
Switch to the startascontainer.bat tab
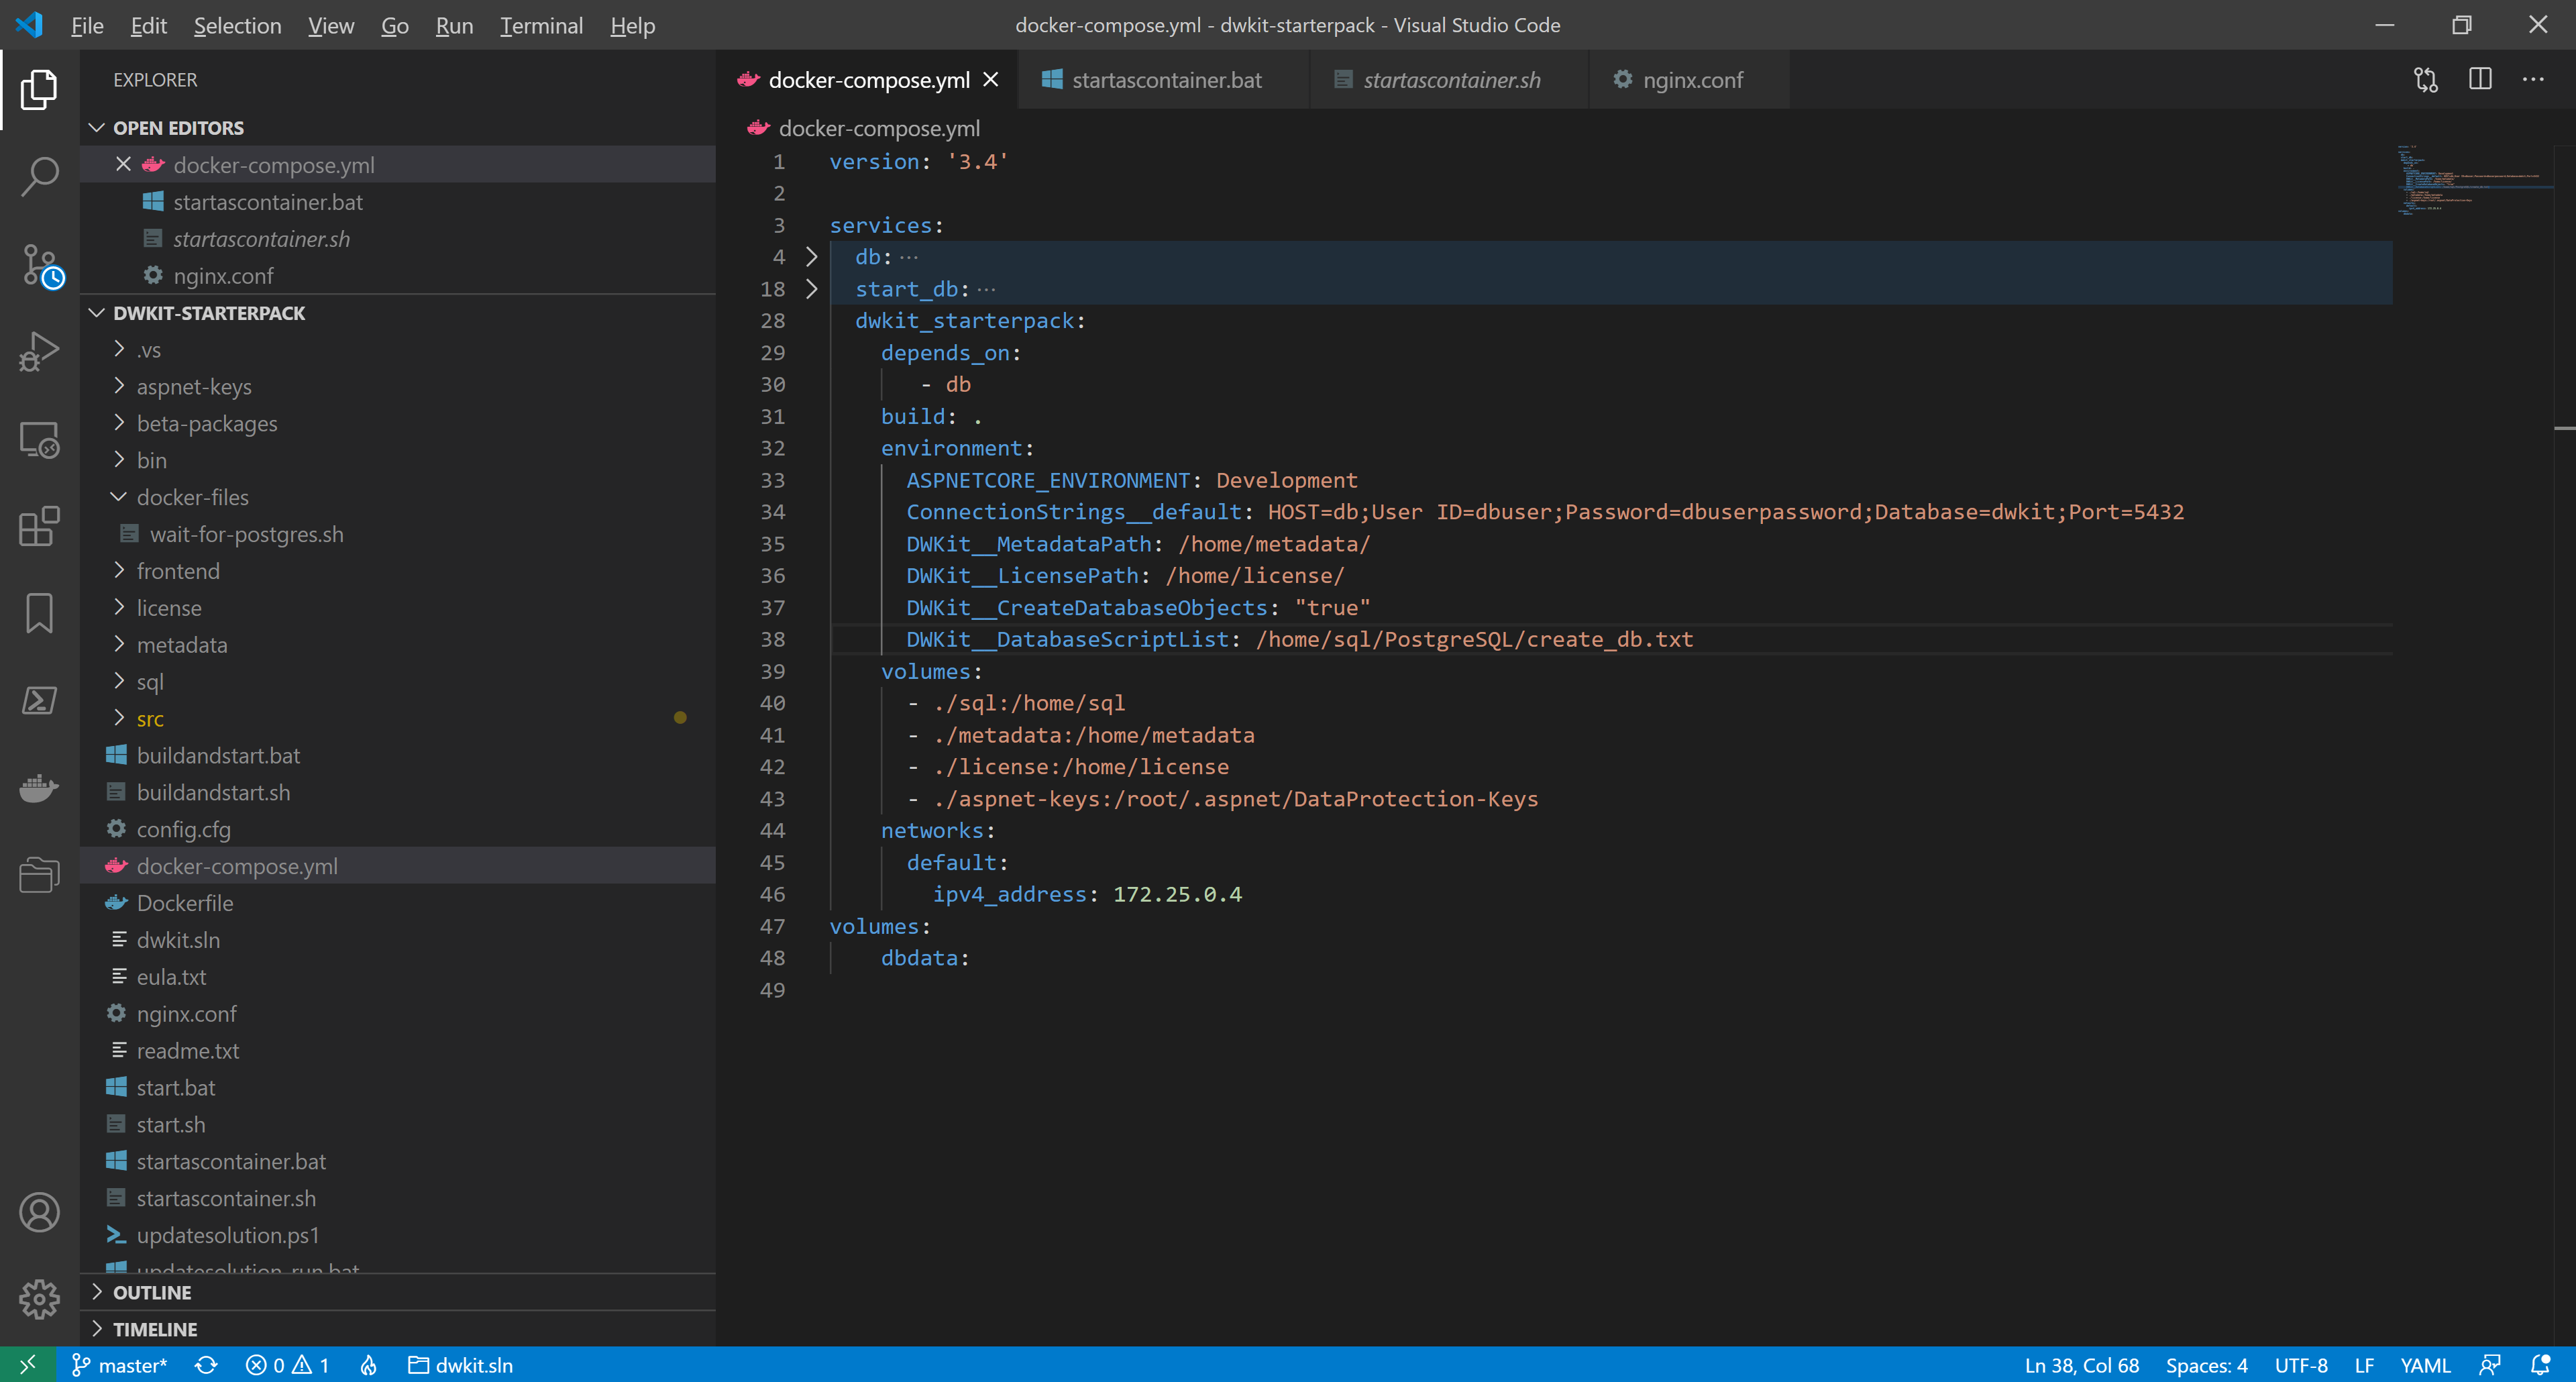pos(1163,79)
